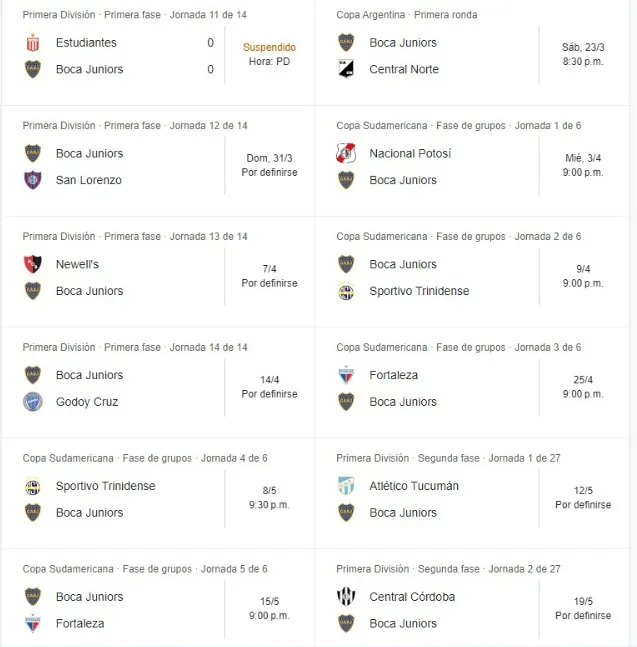Screen dimensions: 637x647
Task: Open the Estudiantes team name link
Action: [86, 43]
